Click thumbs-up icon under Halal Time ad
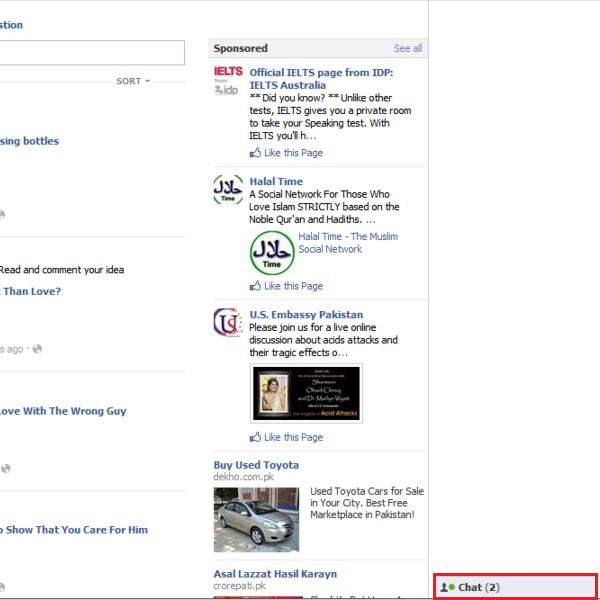This screenshot has height=600, width=600. tap(255, 286)
